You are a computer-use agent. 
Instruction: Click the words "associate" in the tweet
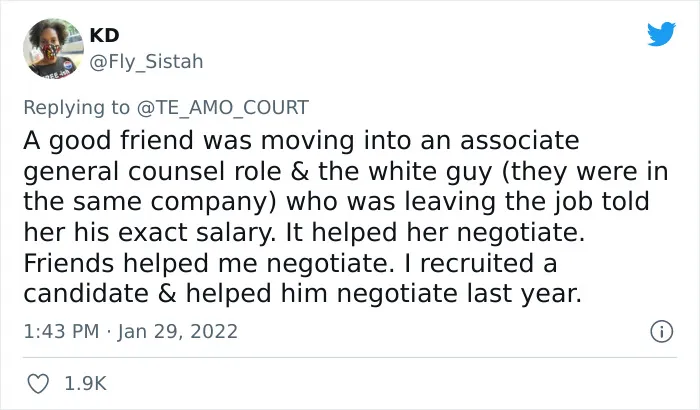[x=520, y=141]
